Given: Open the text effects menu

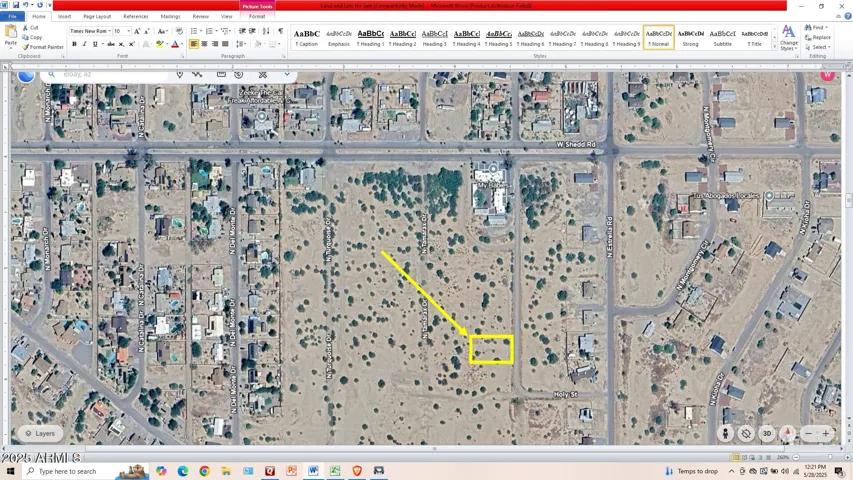Looking at the screenshot, I should [146, 44].
